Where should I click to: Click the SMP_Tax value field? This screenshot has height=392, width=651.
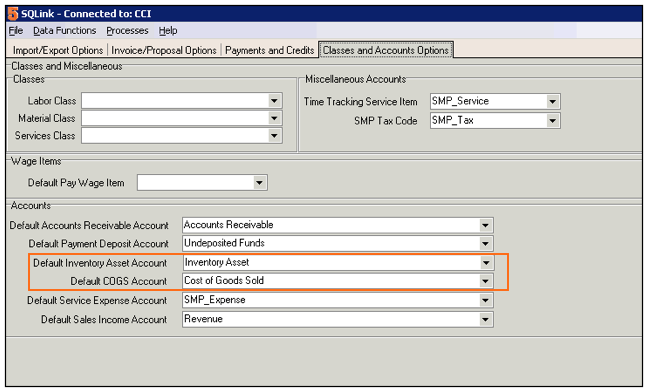click(495, 121)
